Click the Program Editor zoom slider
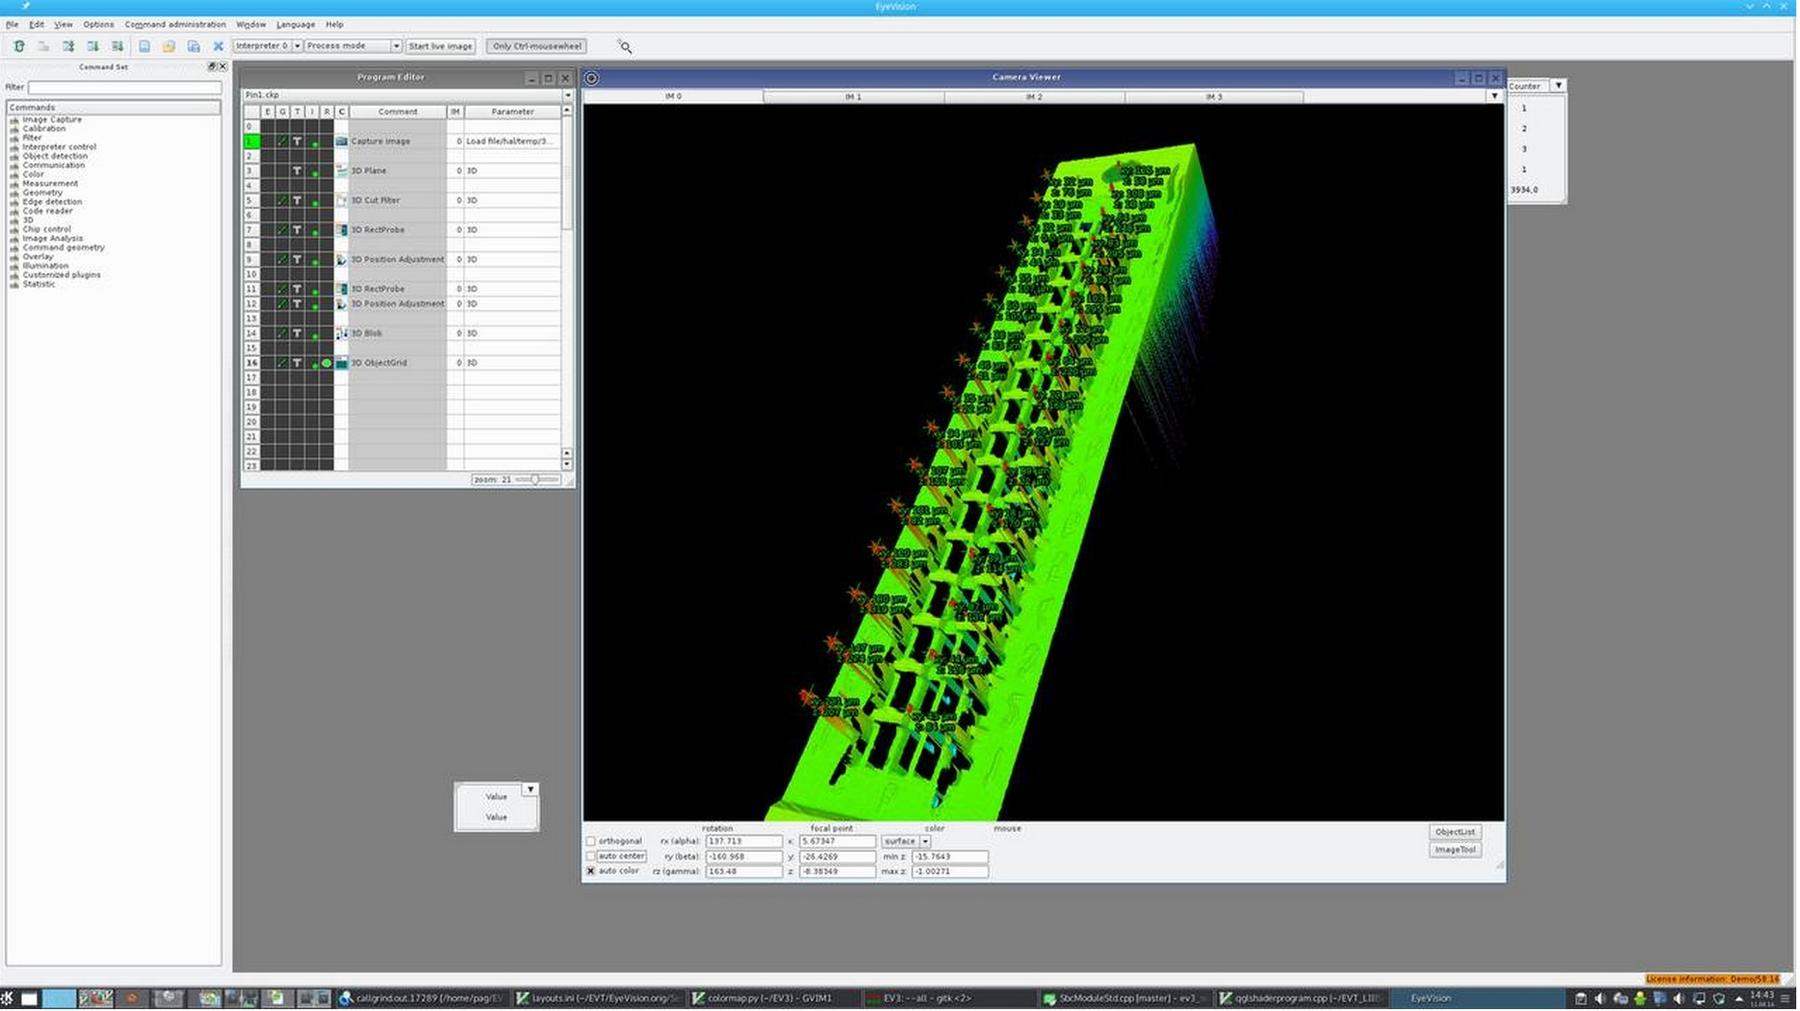This screenshot has height=1011, width=1800. point(535,480)
